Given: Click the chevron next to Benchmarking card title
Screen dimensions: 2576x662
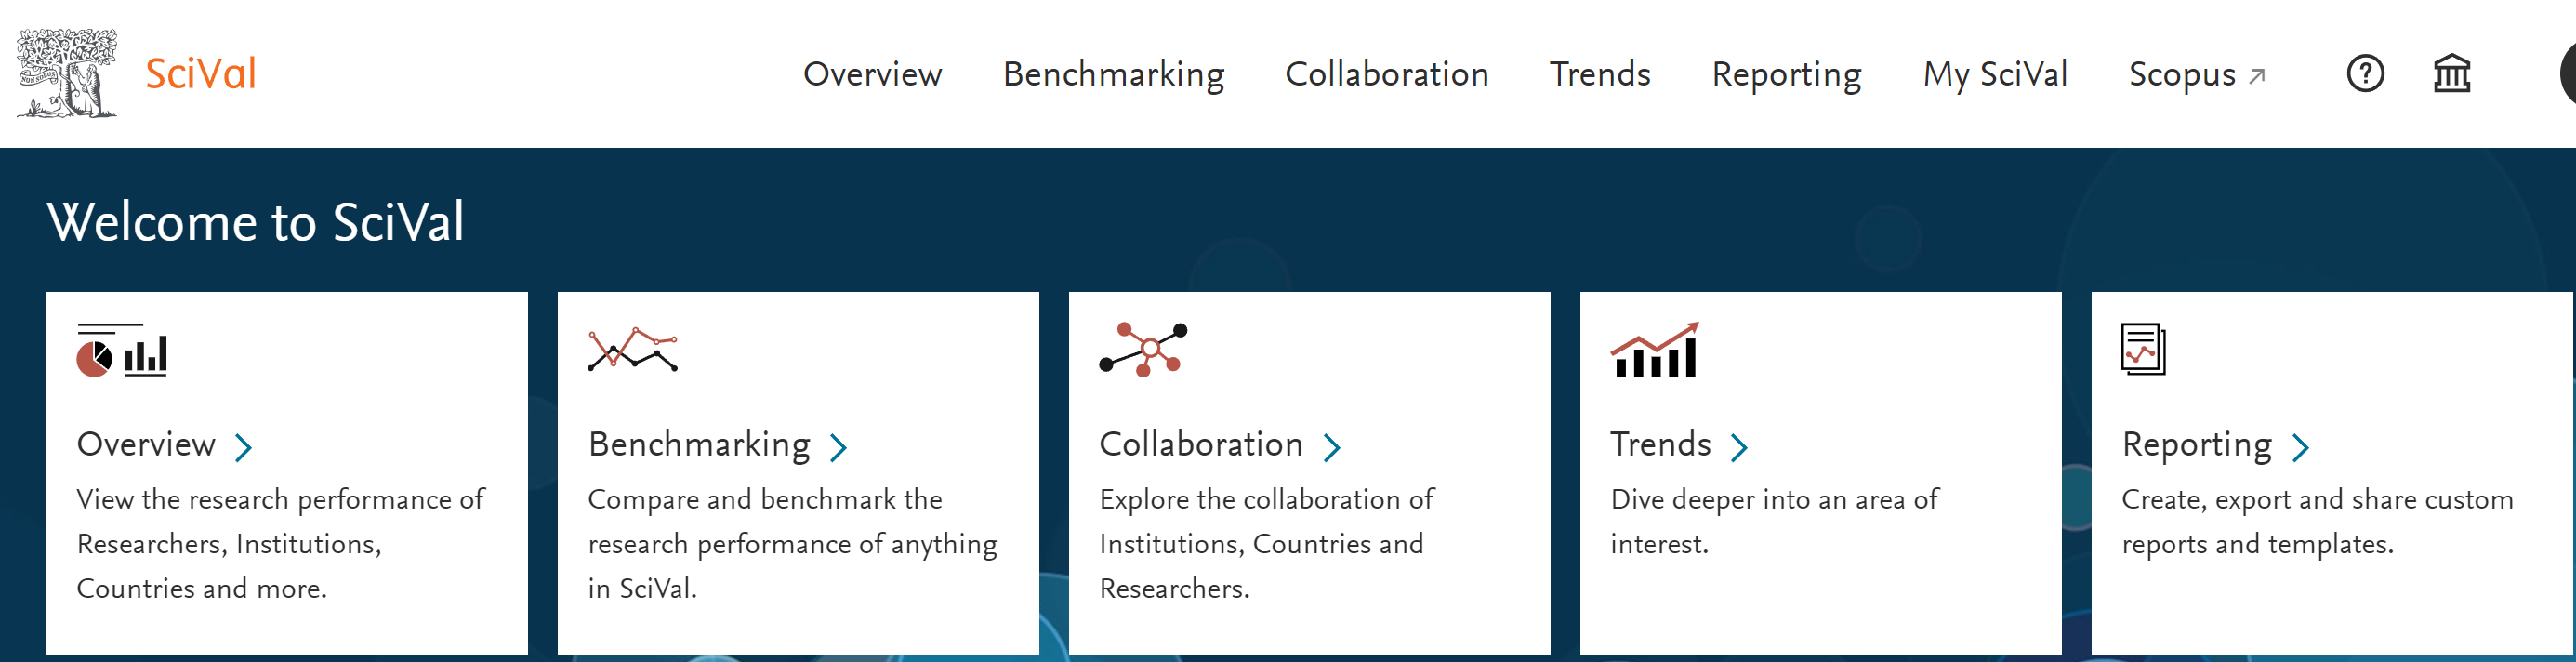Looking at the screenshot, I should click(838, 446).
